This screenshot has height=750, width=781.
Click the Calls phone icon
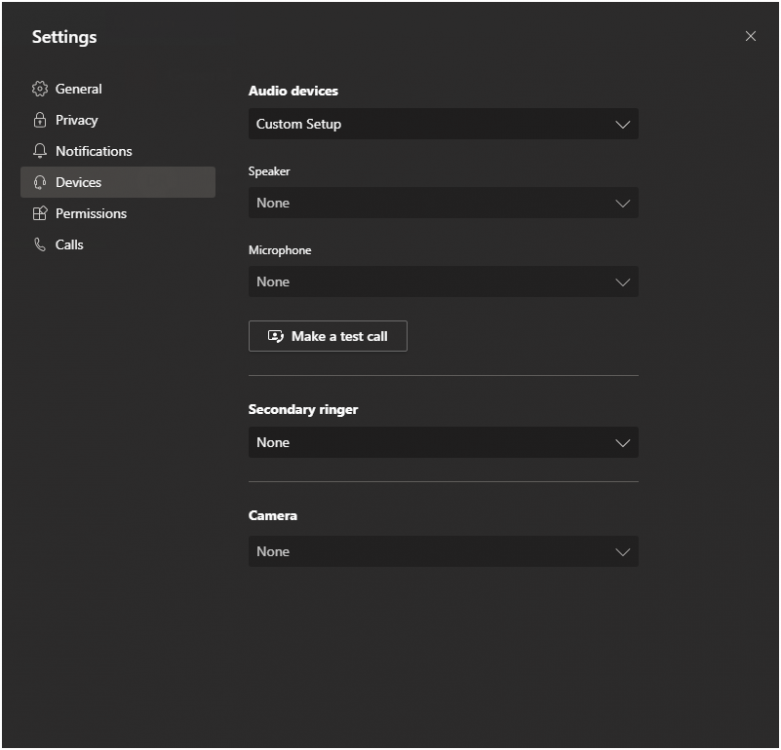pyautogui.click(x=40, y=244)
